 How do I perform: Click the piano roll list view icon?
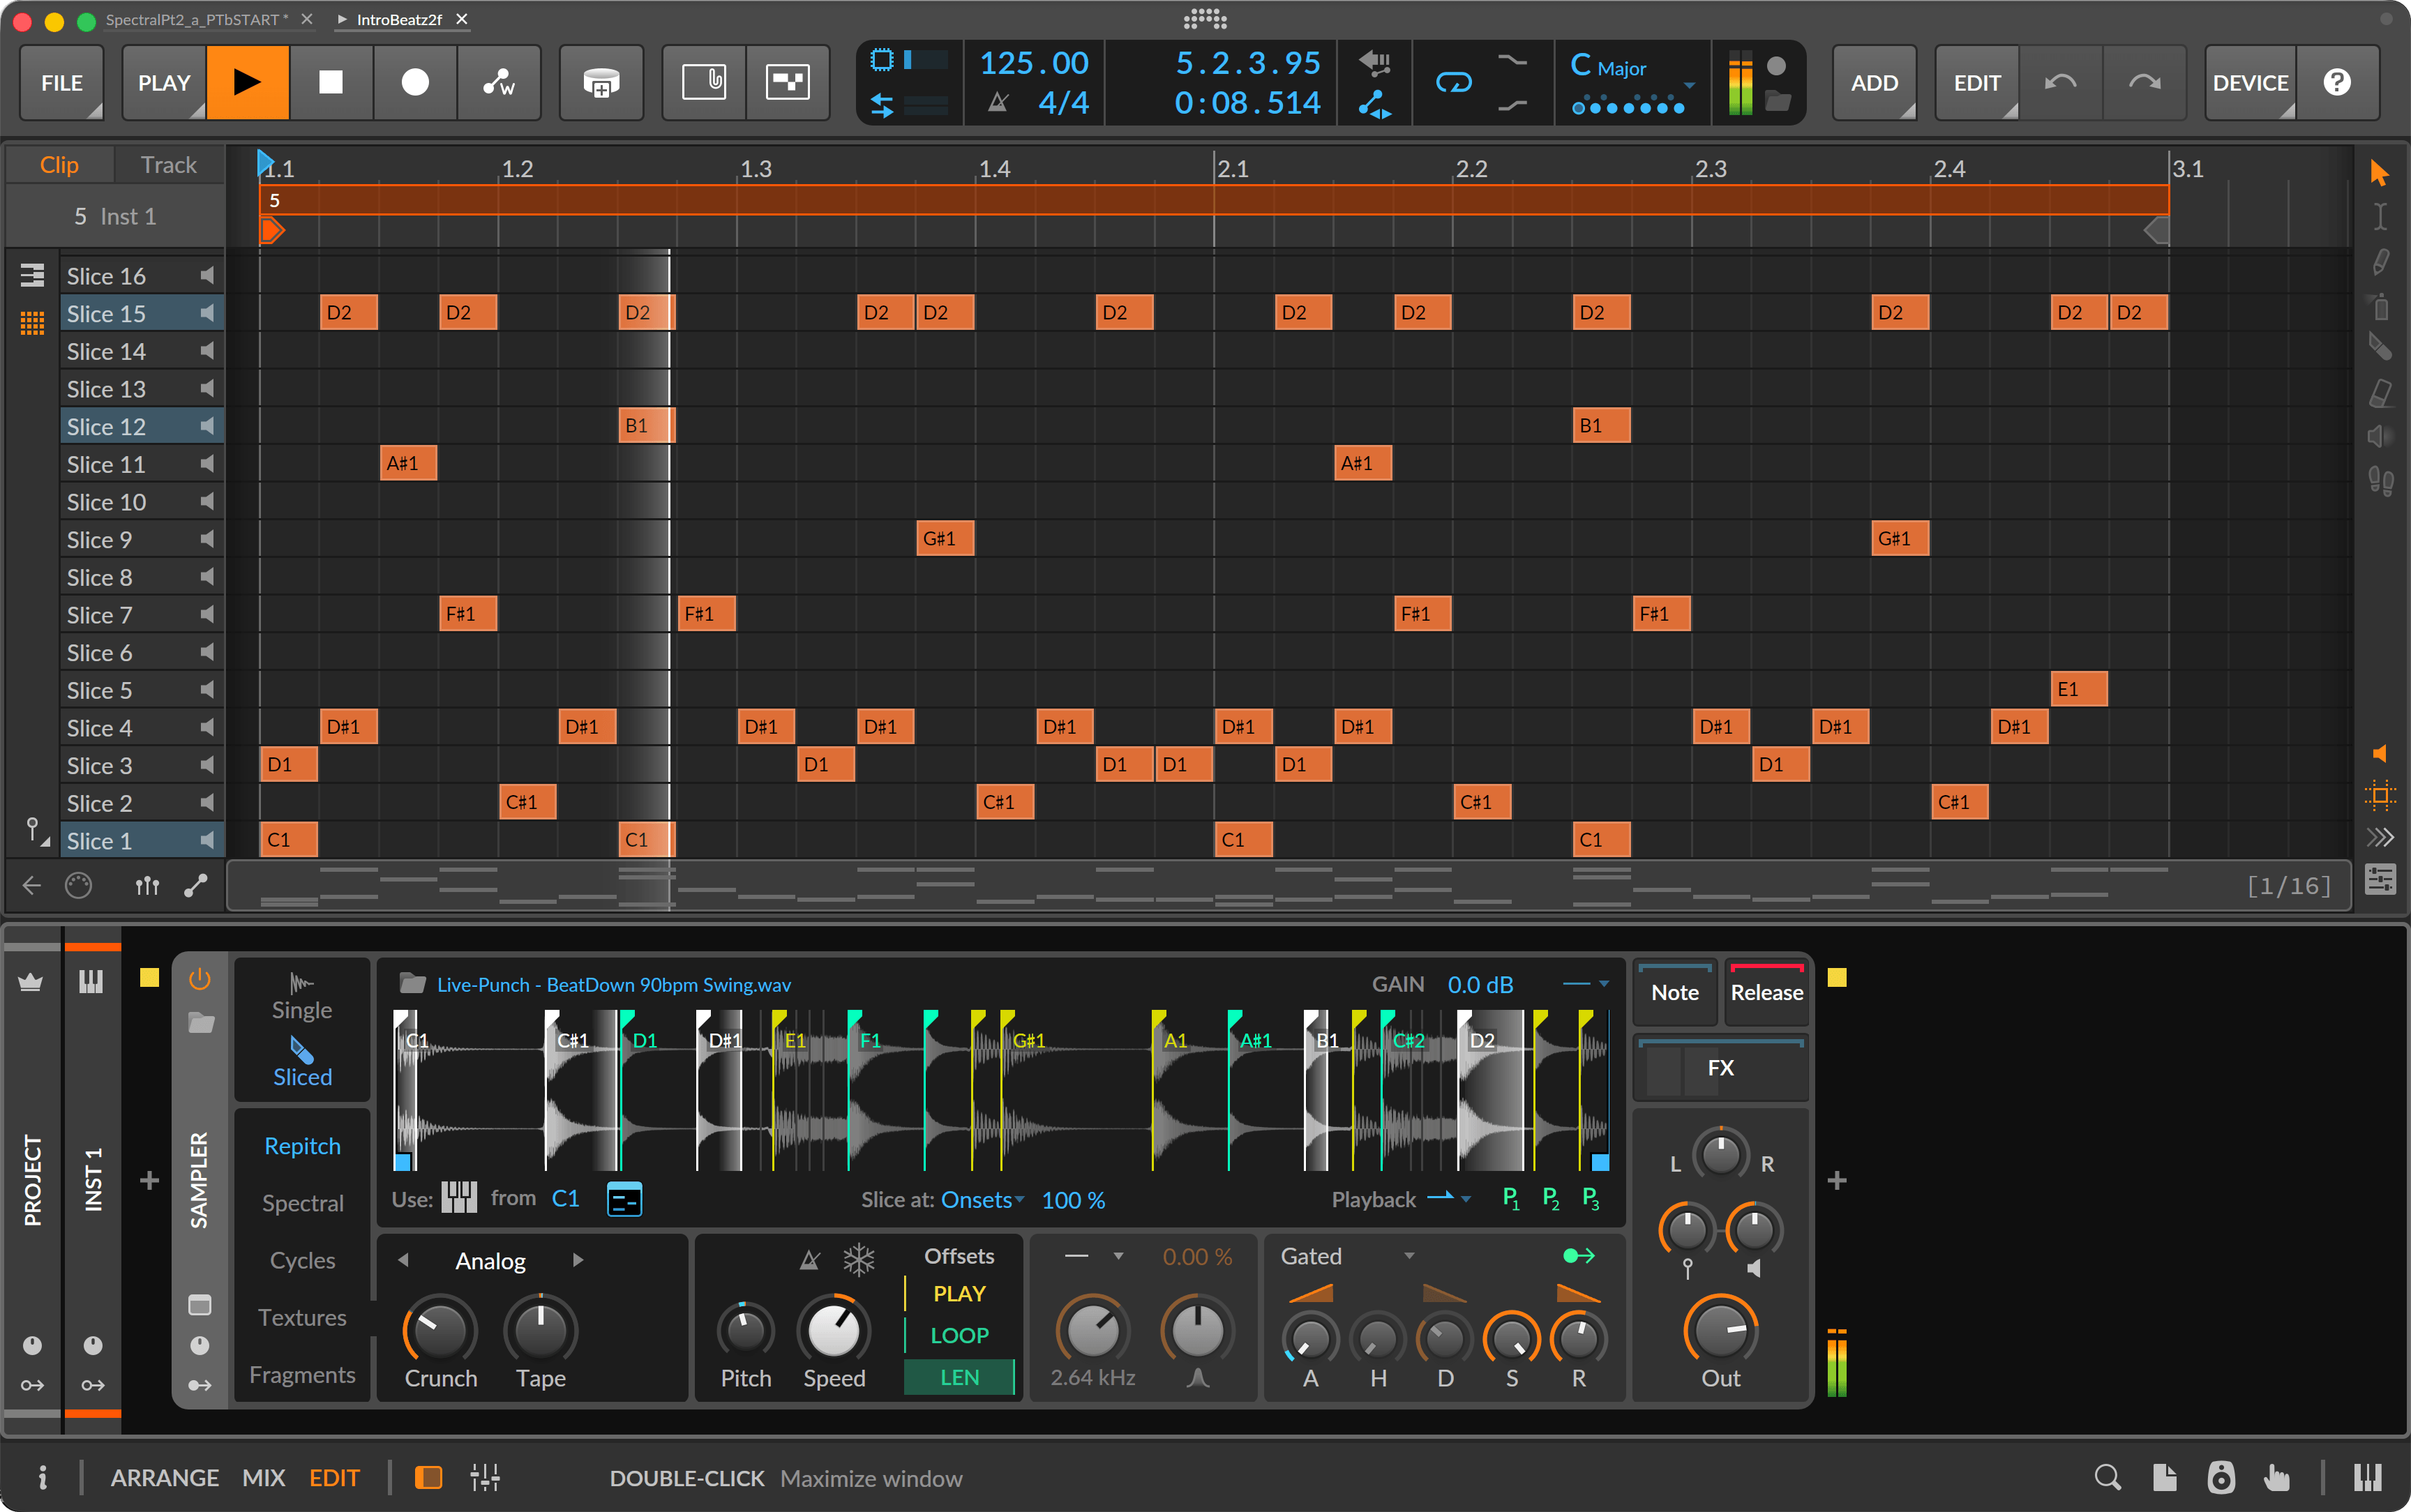(x=32, y=275)
